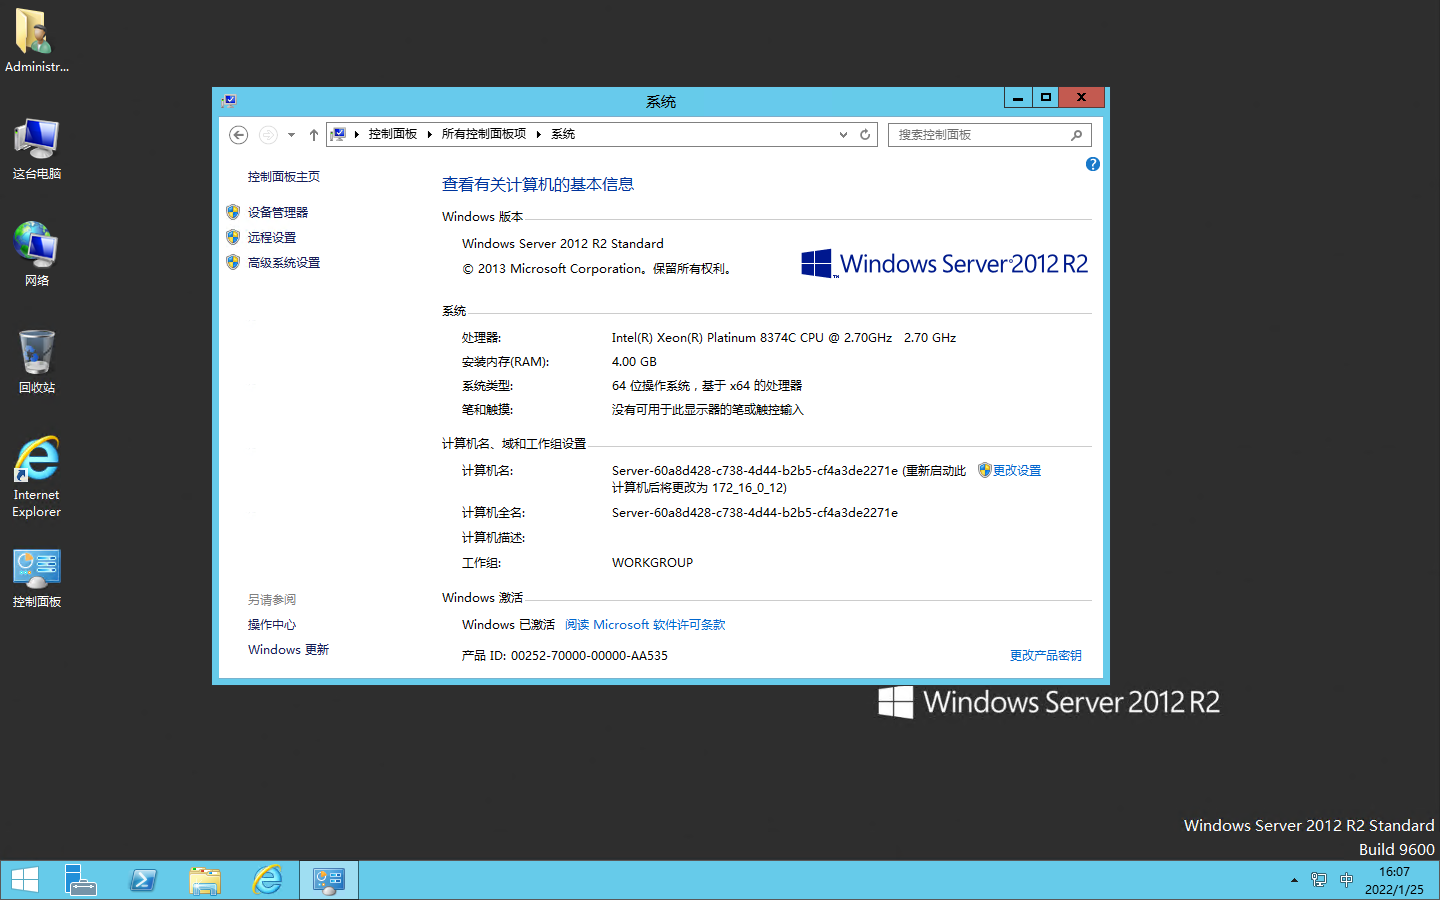Image resolution: width=1440 pixels, height=900 pixels.
Task: Click the network tray icon
Action: point(1319,880)
